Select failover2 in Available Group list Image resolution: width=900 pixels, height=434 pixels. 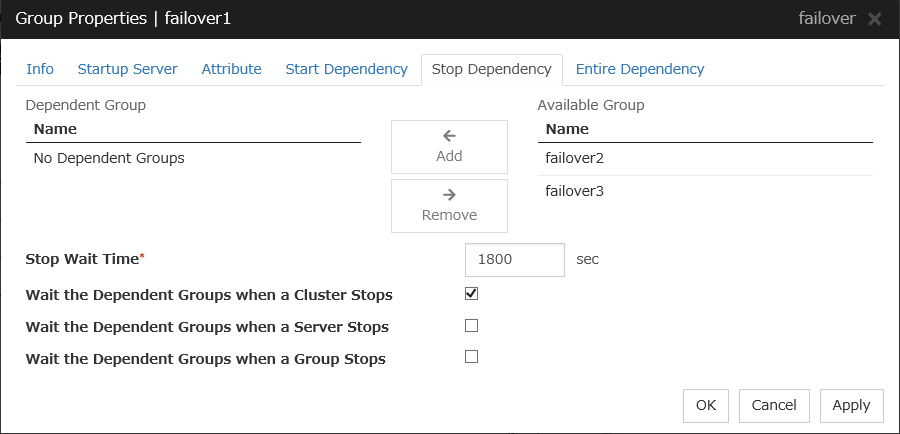tap(575, 158)
